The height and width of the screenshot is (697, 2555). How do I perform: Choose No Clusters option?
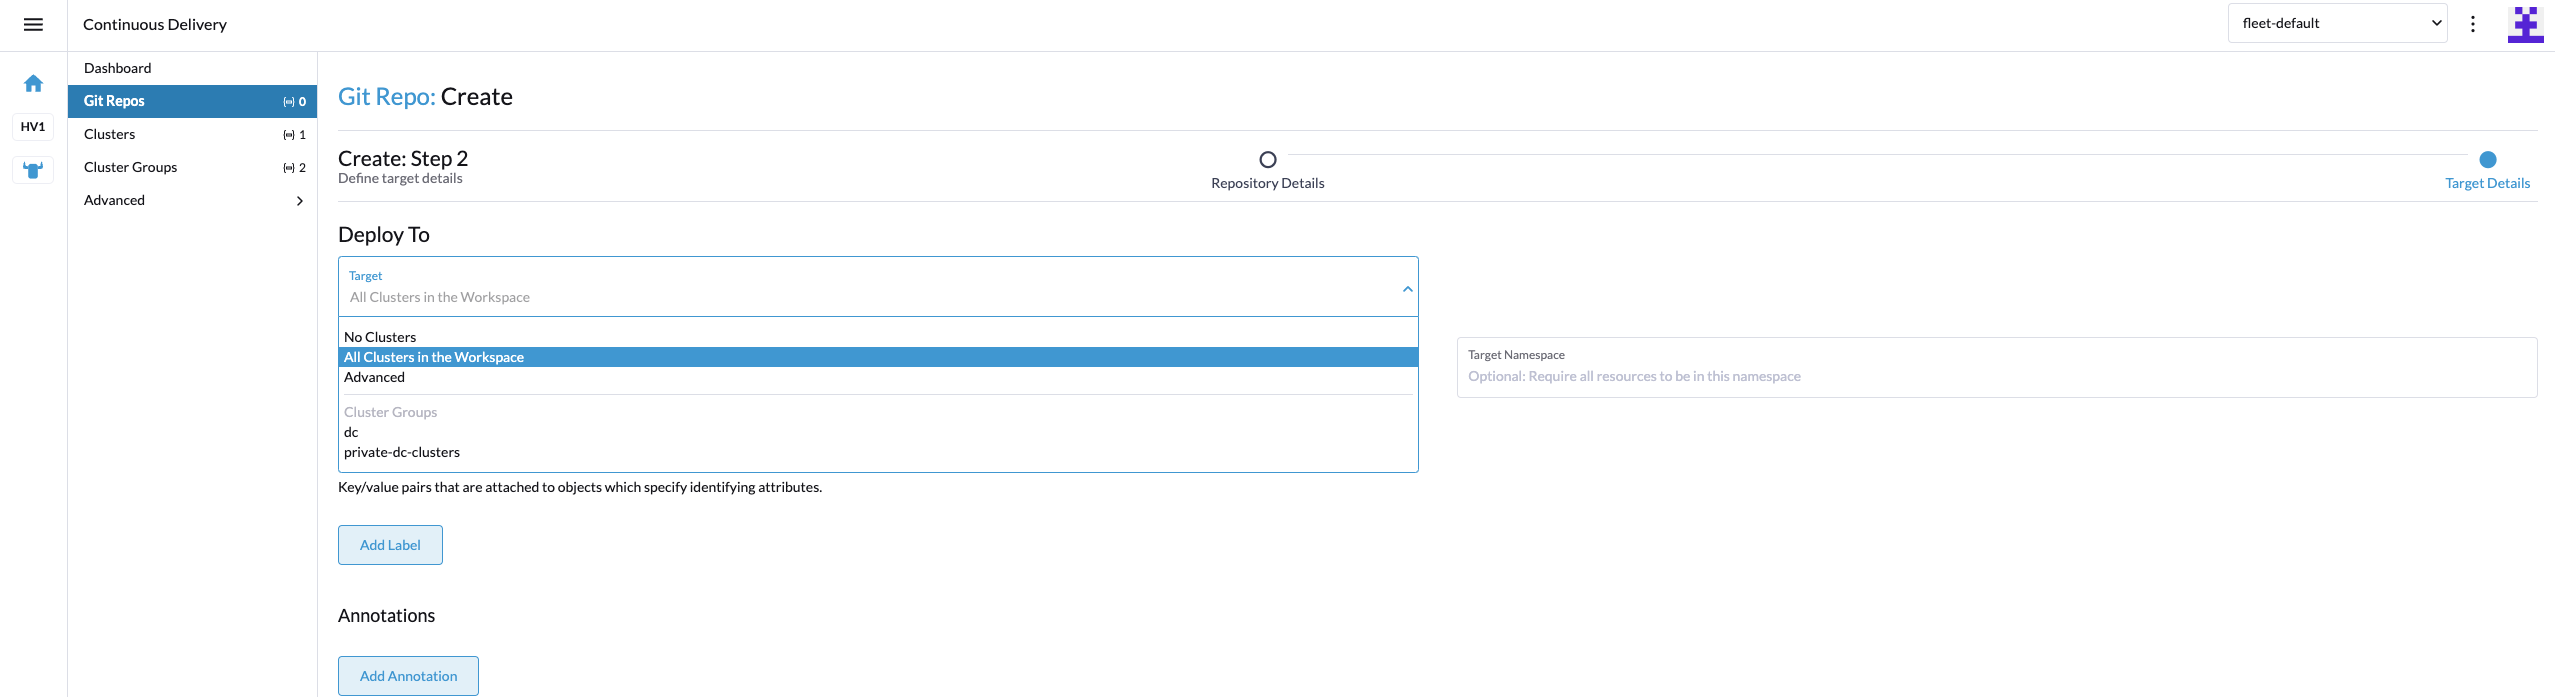(380, 337)
